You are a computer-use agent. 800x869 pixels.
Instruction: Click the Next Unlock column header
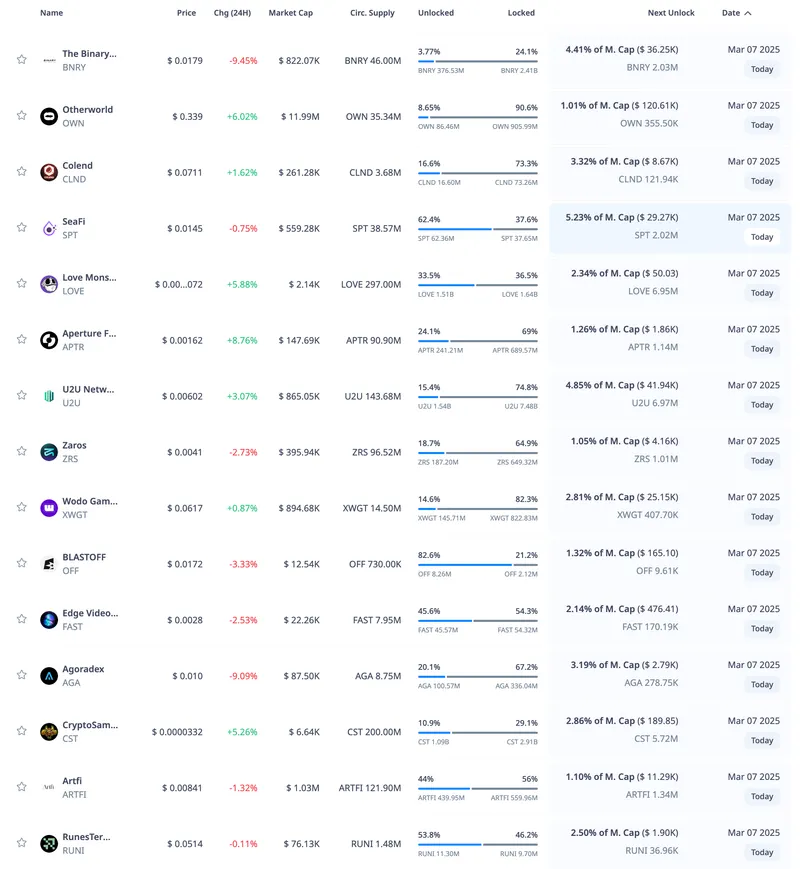(670, 14)
